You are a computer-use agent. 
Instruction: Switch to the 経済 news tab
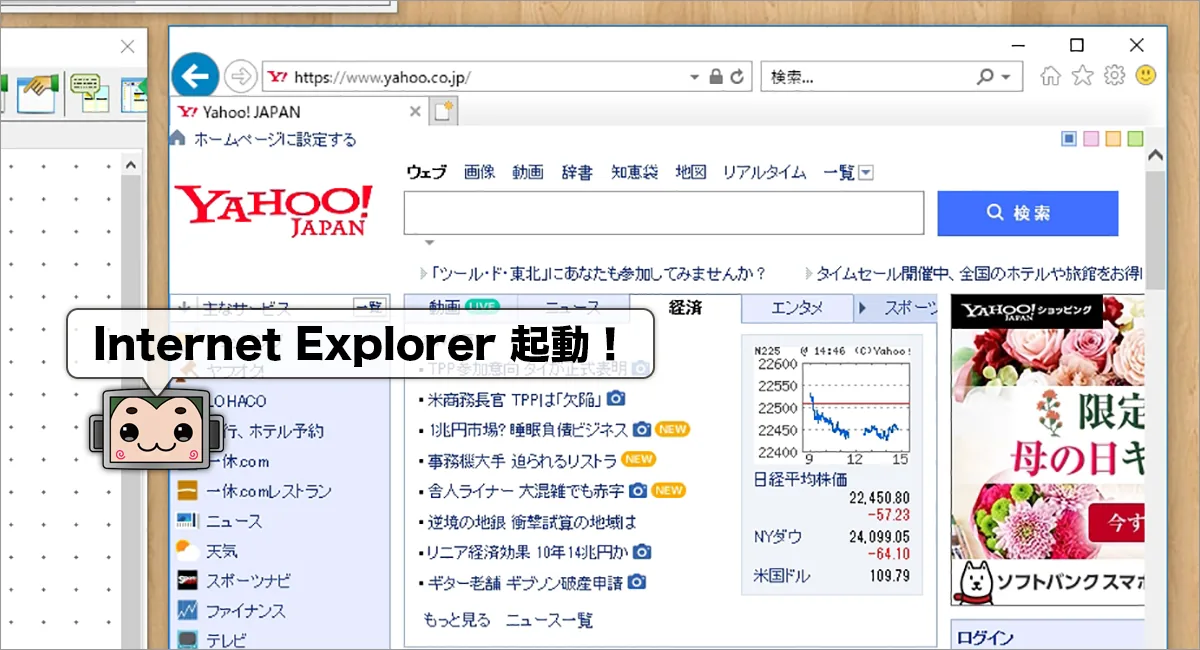point(686,308)
